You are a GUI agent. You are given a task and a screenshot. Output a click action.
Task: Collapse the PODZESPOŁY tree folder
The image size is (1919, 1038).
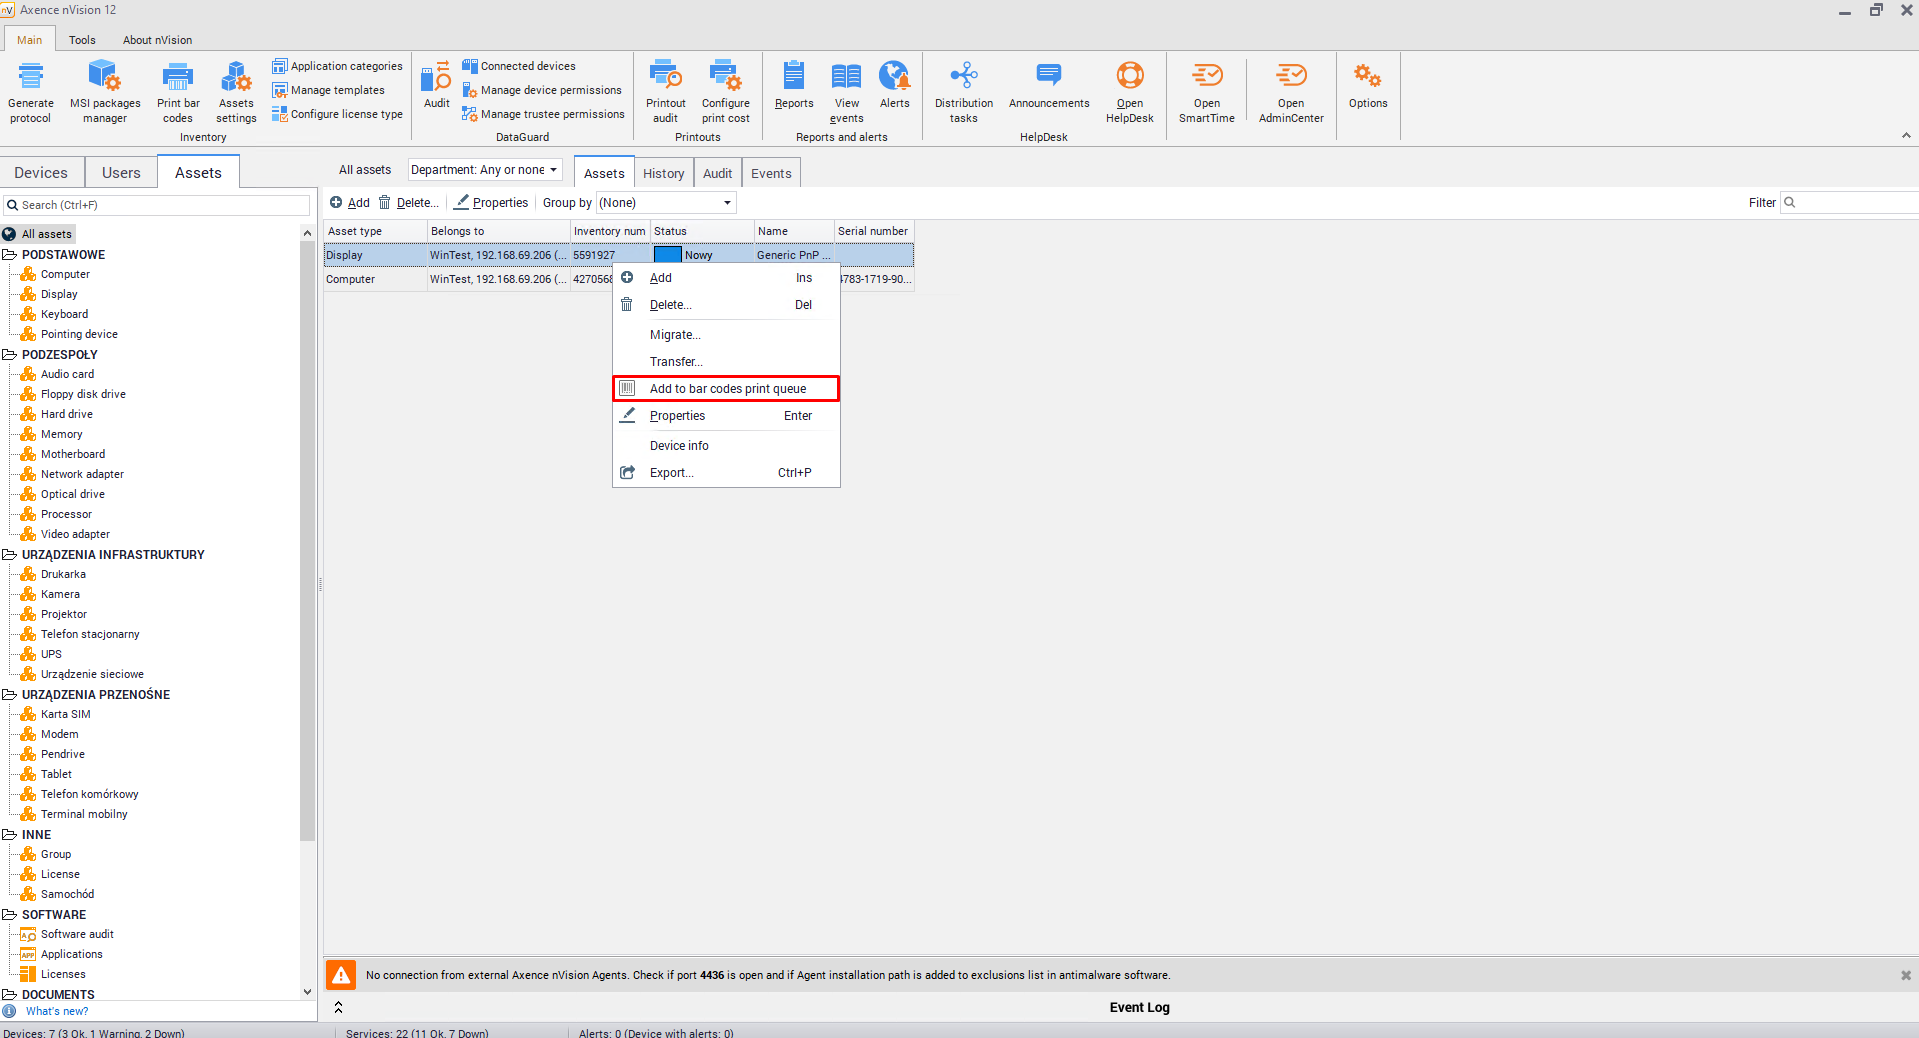(10, 355)
